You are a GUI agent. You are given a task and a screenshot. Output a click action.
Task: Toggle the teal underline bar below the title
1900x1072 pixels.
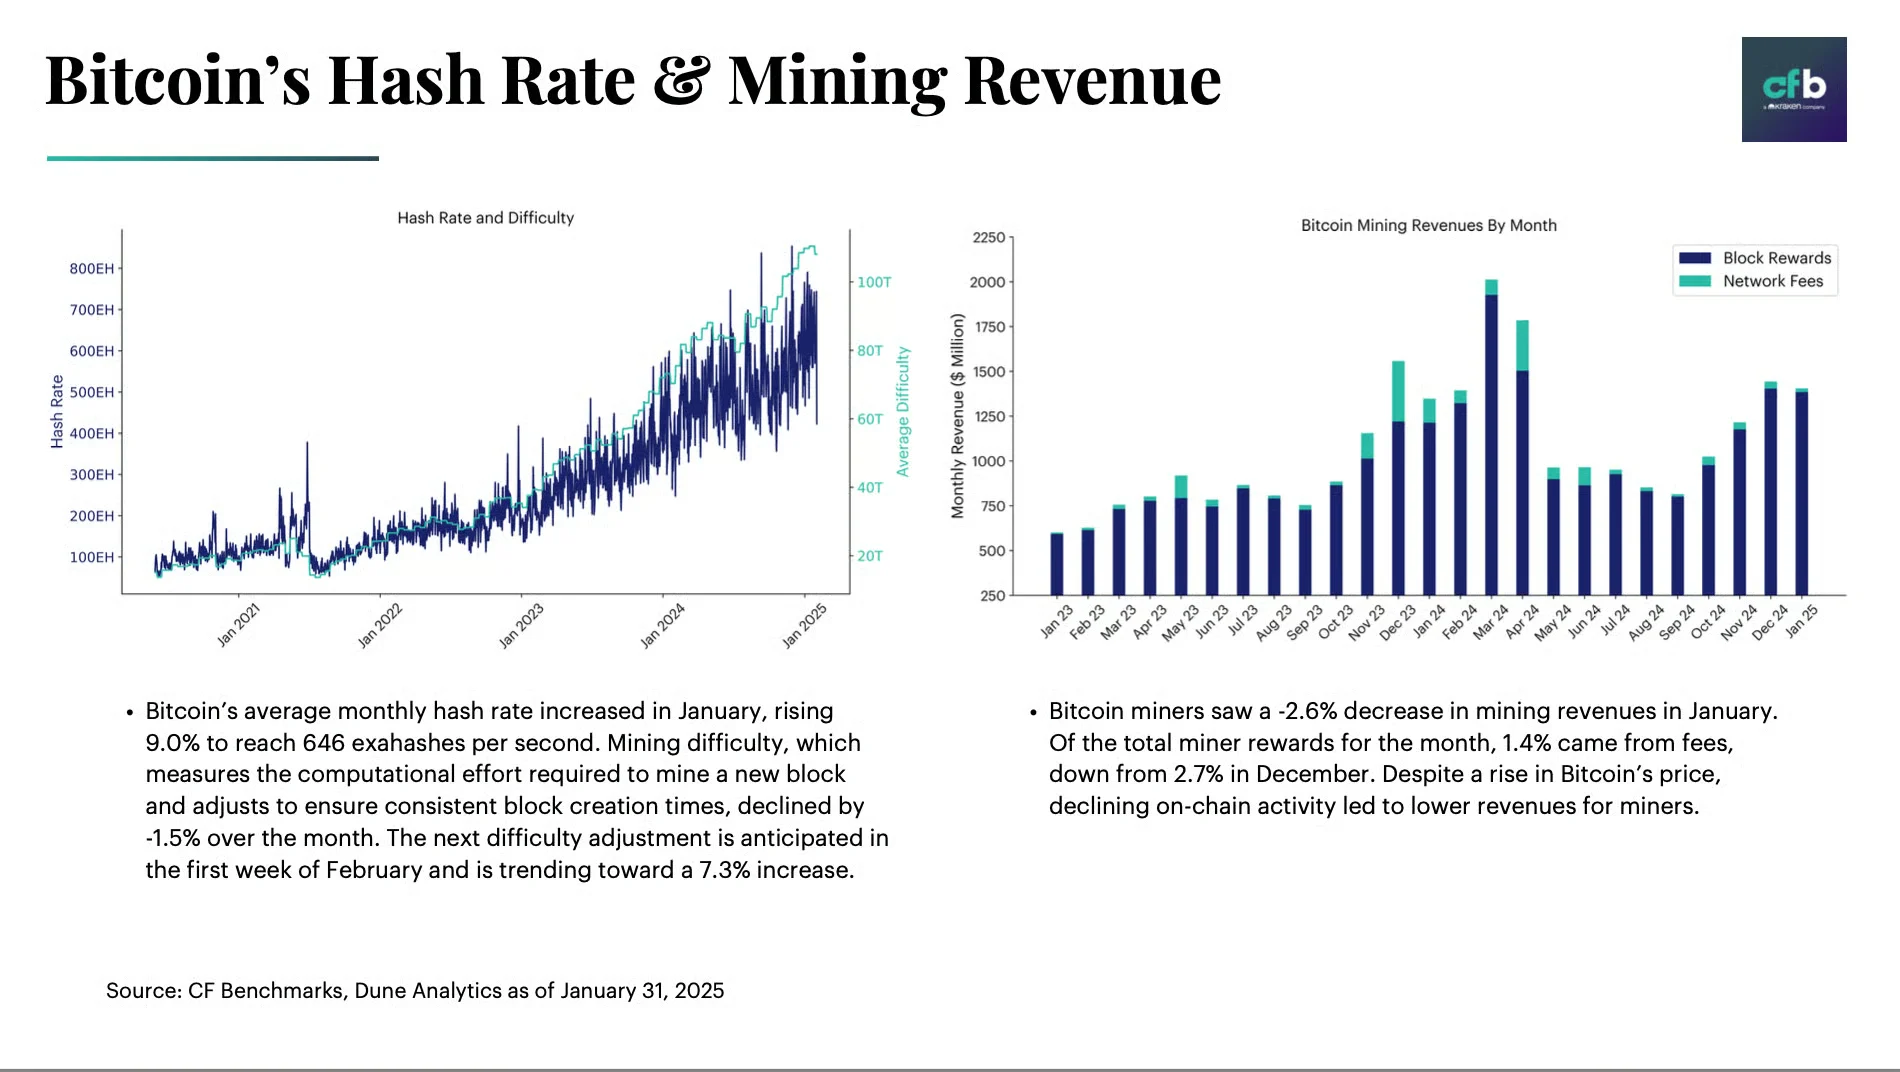click(212, 156)
